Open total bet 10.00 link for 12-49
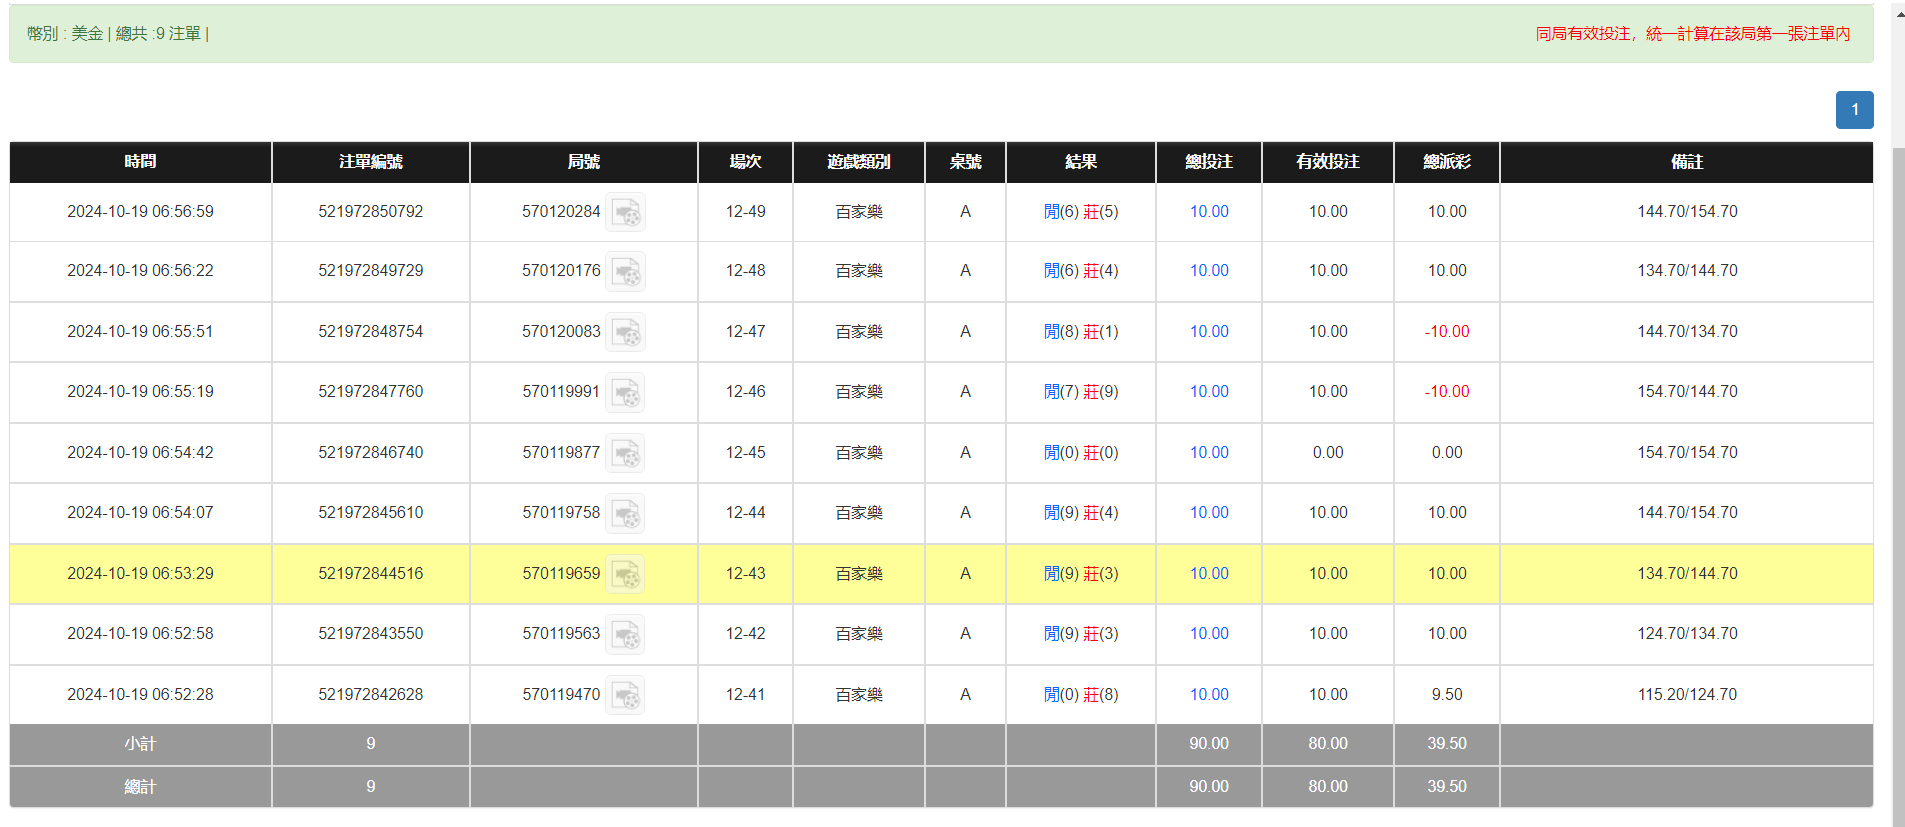1905x827 pixels. click(x=1208, y=212)
